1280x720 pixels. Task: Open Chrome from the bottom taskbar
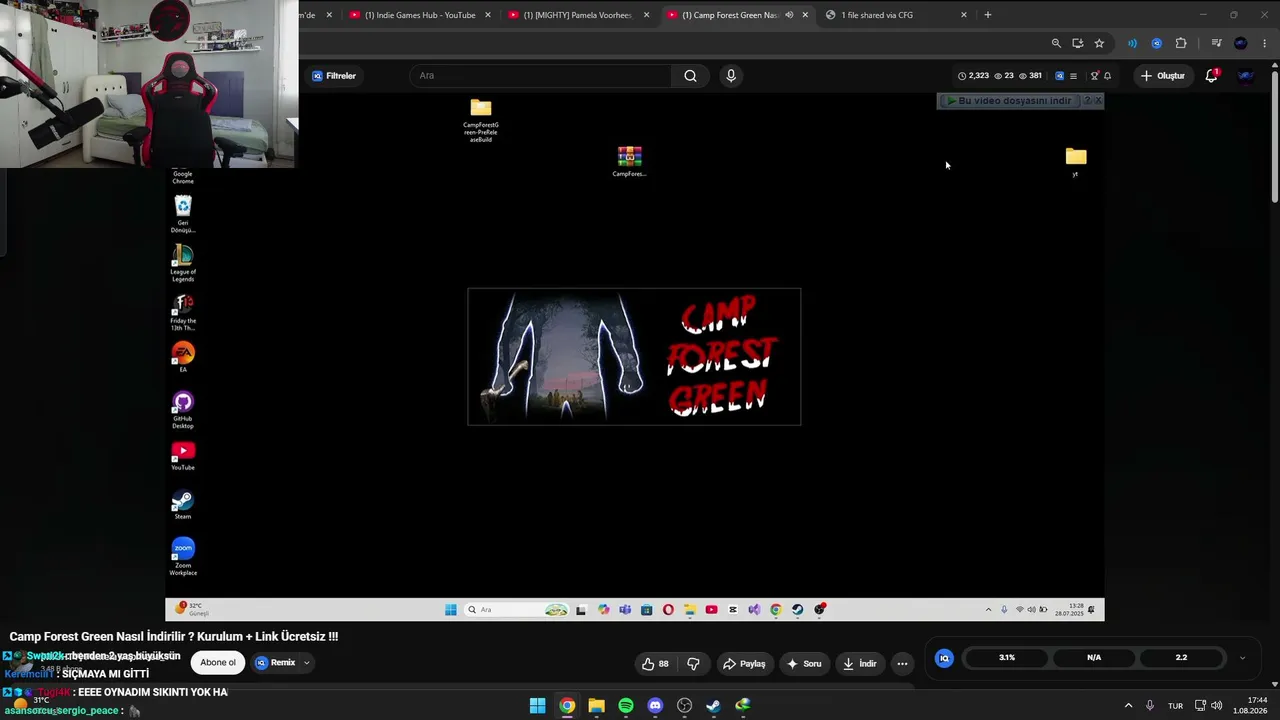click(567, 706)
